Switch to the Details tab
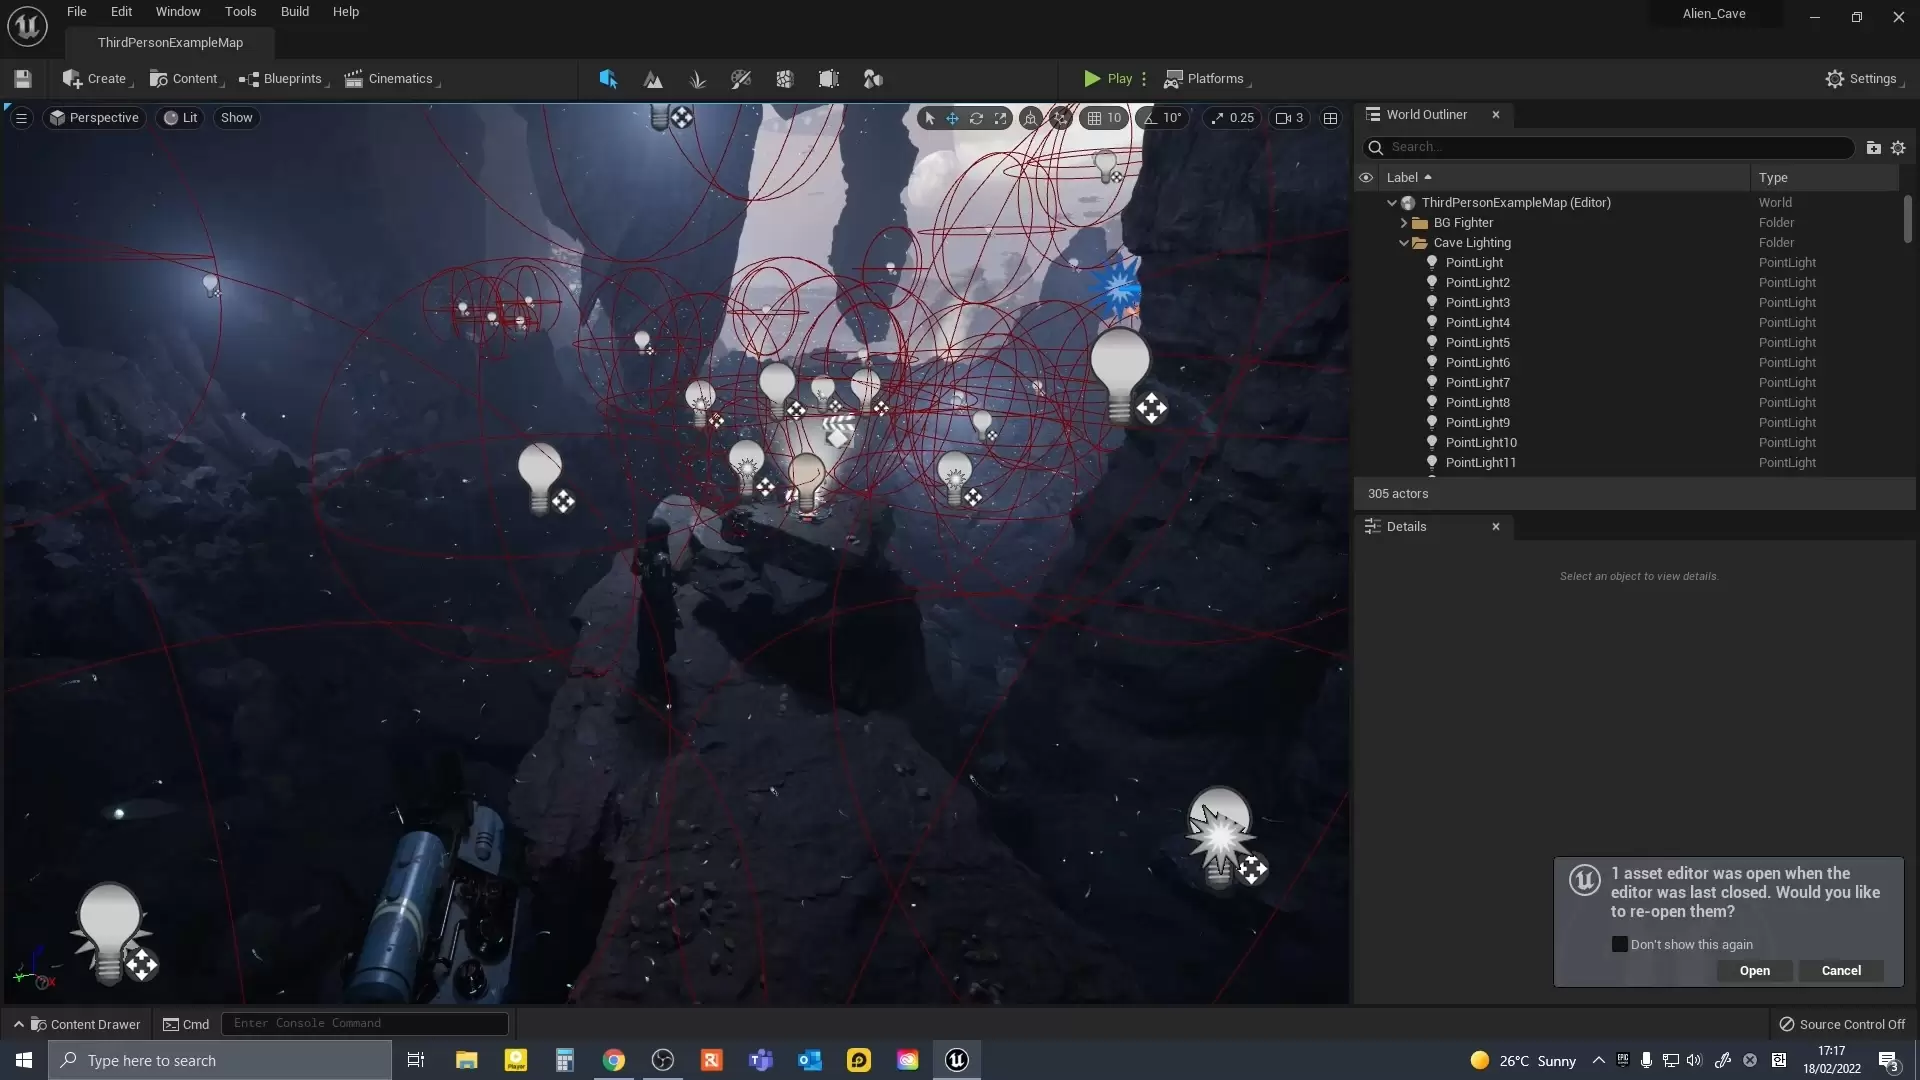The image size is (1920, 1080). tap(1406, 527)
